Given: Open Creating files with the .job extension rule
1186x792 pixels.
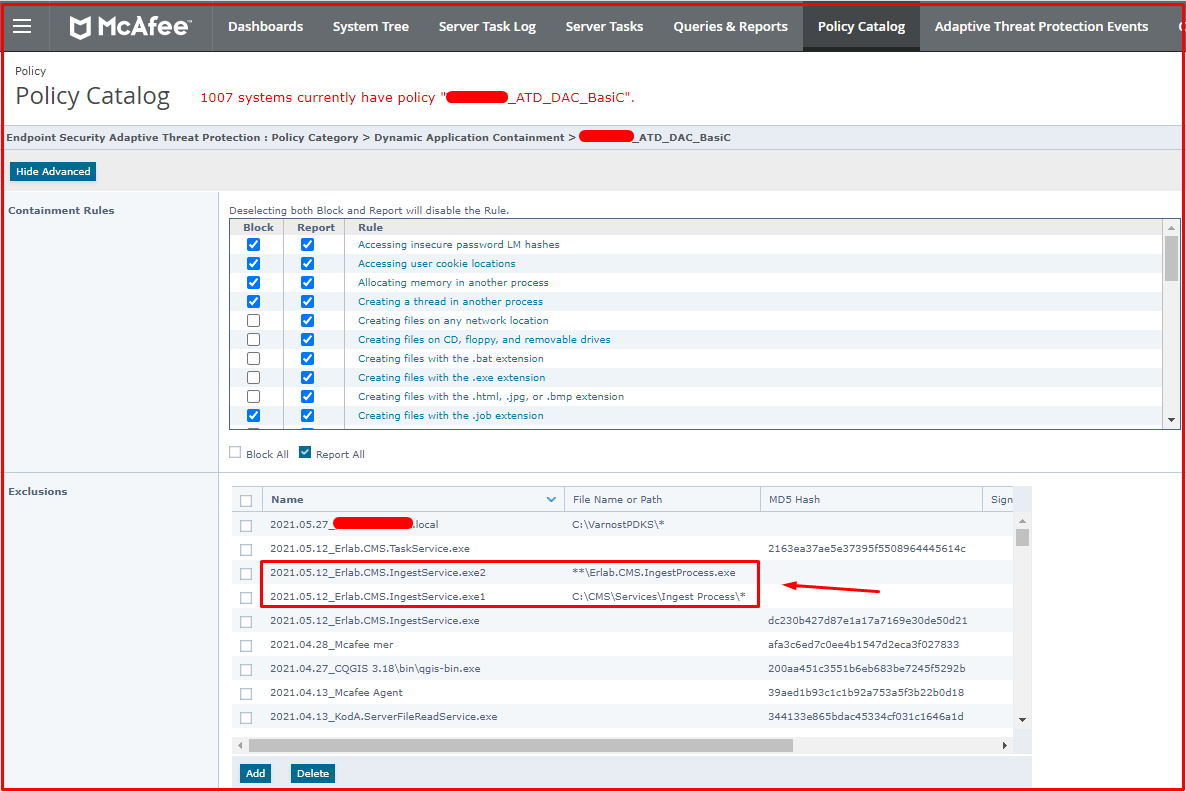Looking at the screenshot, I should point(450,415).
